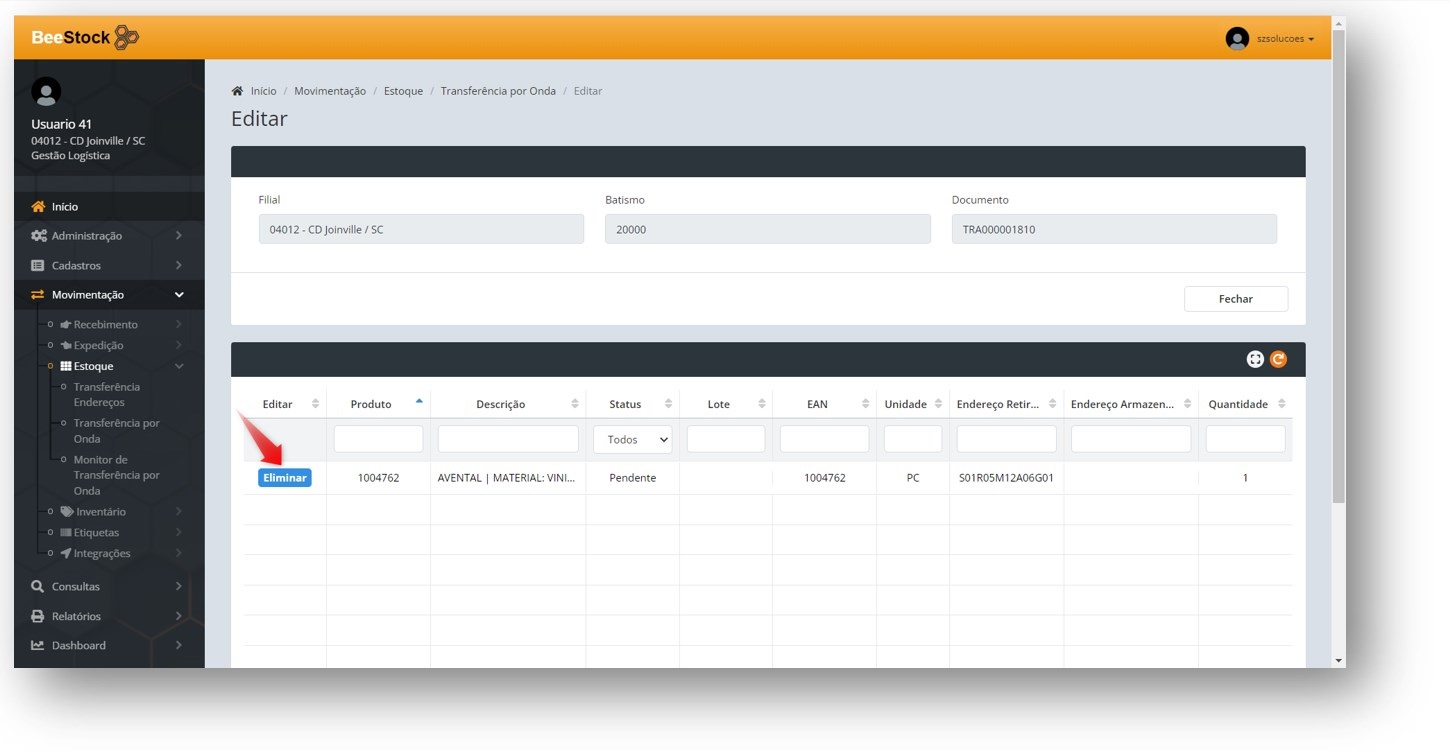Open the szsolucoes user dropdown menu

click(x=1285, y=39)
